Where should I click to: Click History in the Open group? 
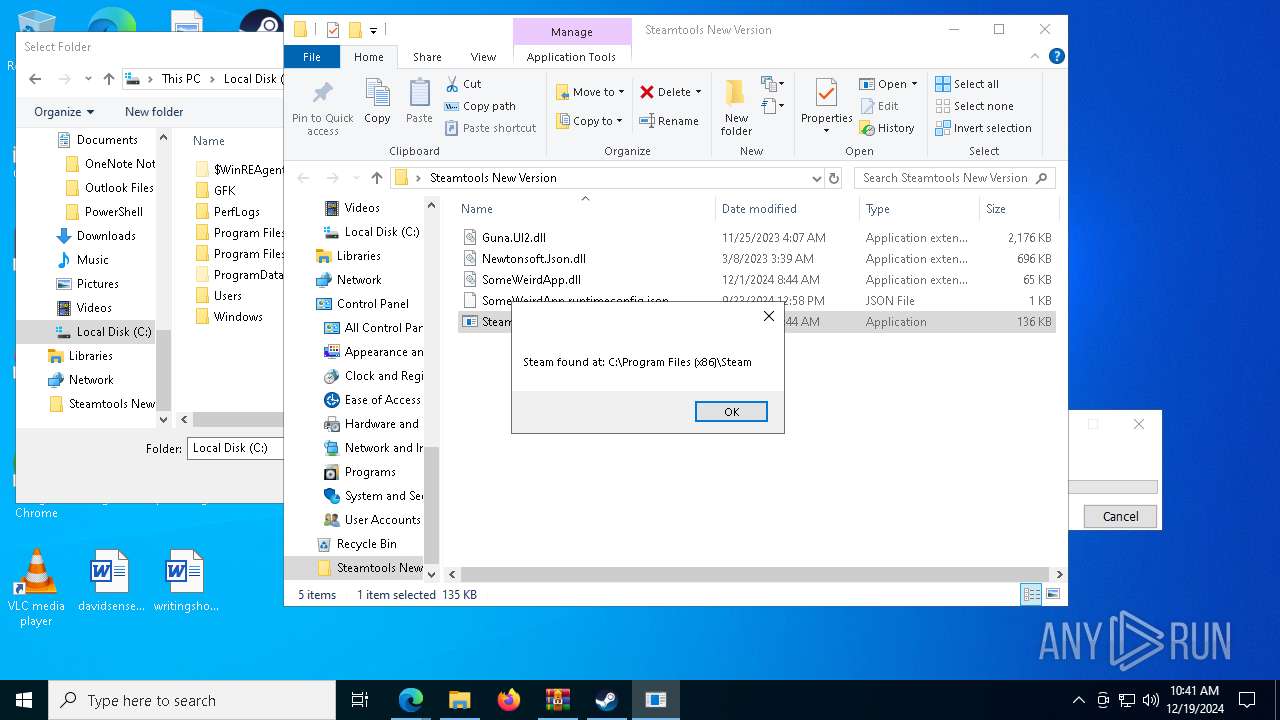click(887, 128)
